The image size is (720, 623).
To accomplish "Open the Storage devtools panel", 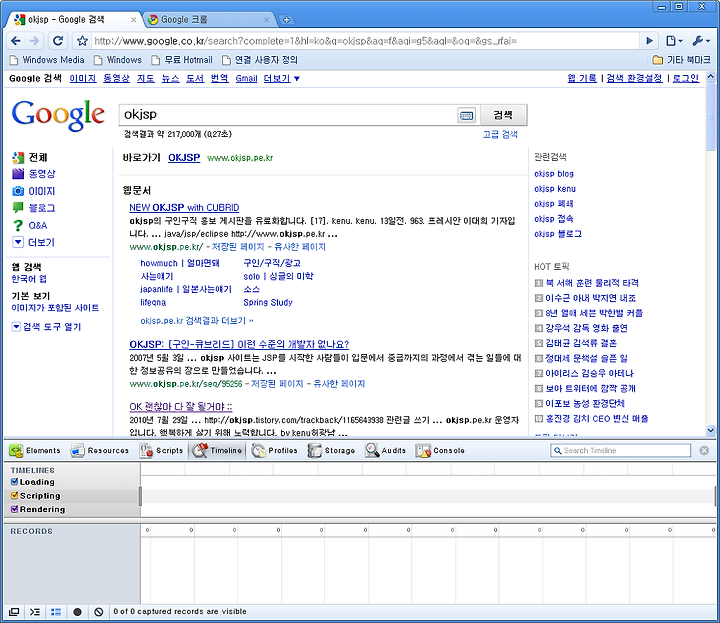I will click(332, 450).
